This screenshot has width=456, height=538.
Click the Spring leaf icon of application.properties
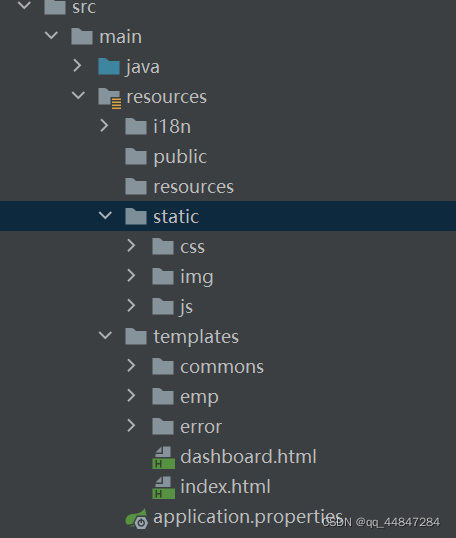pyautogui.click(x=137, y=518)
